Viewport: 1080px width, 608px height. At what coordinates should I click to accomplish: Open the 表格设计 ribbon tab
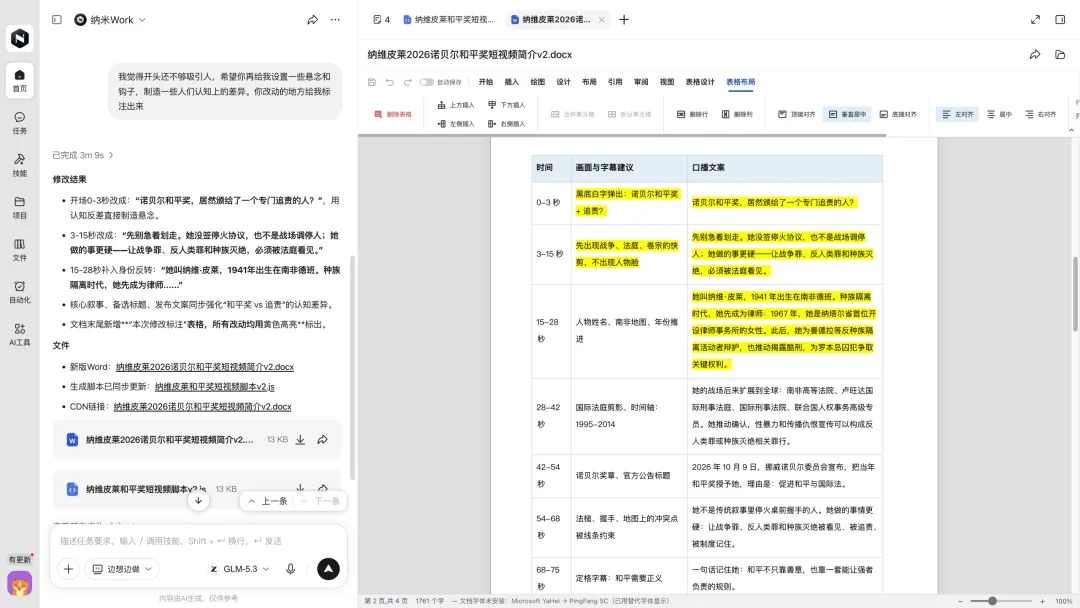700,82
